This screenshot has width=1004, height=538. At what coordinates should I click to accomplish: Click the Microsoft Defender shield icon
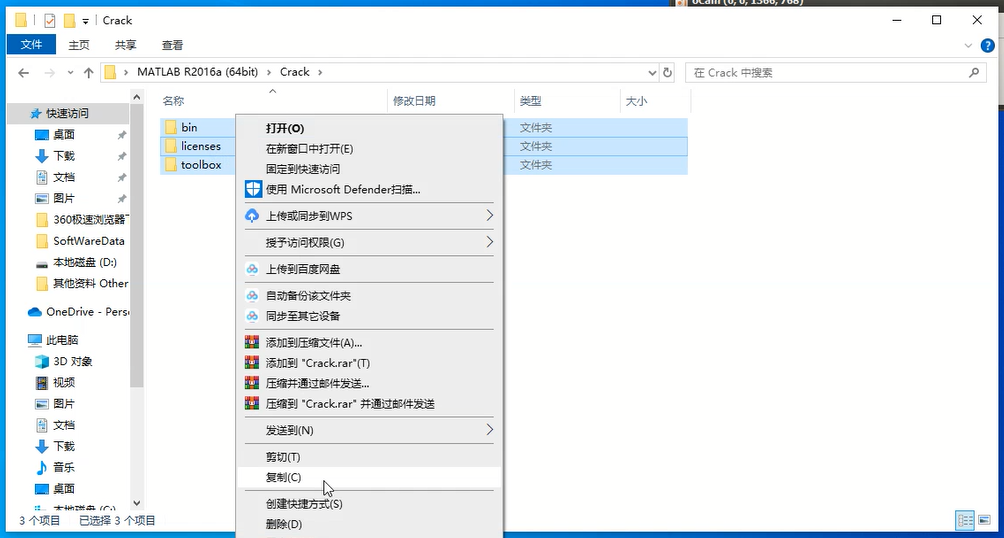click(x=254, y=189)
